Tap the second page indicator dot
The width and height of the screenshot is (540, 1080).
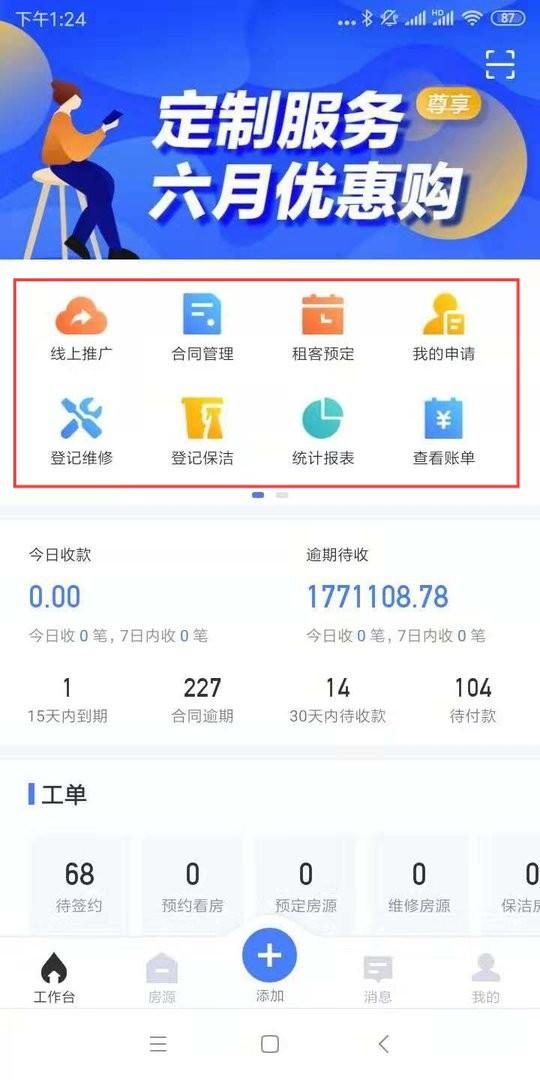point(282,495)
